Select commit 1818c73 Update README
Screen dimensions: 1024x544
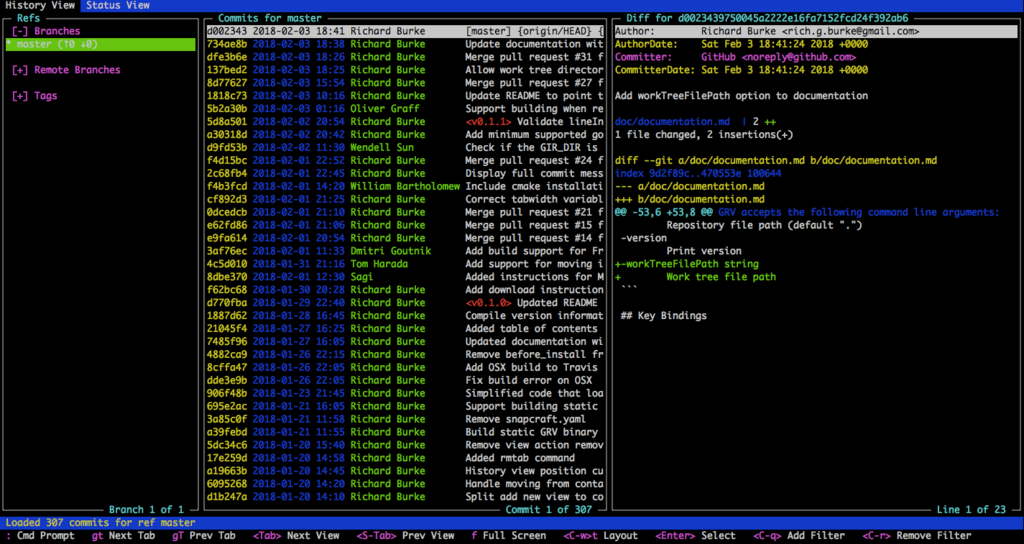pyautogui.click(x=406, y=96)
